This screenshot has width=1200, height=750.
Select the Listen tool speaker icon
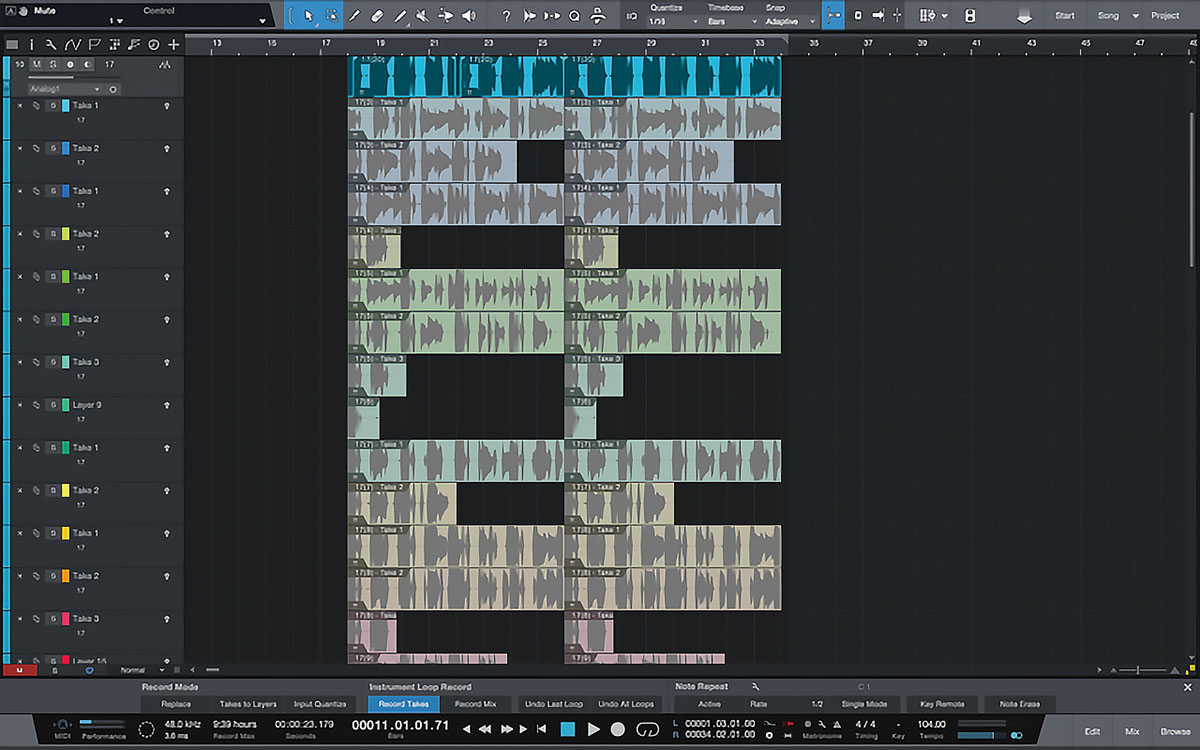468,16
